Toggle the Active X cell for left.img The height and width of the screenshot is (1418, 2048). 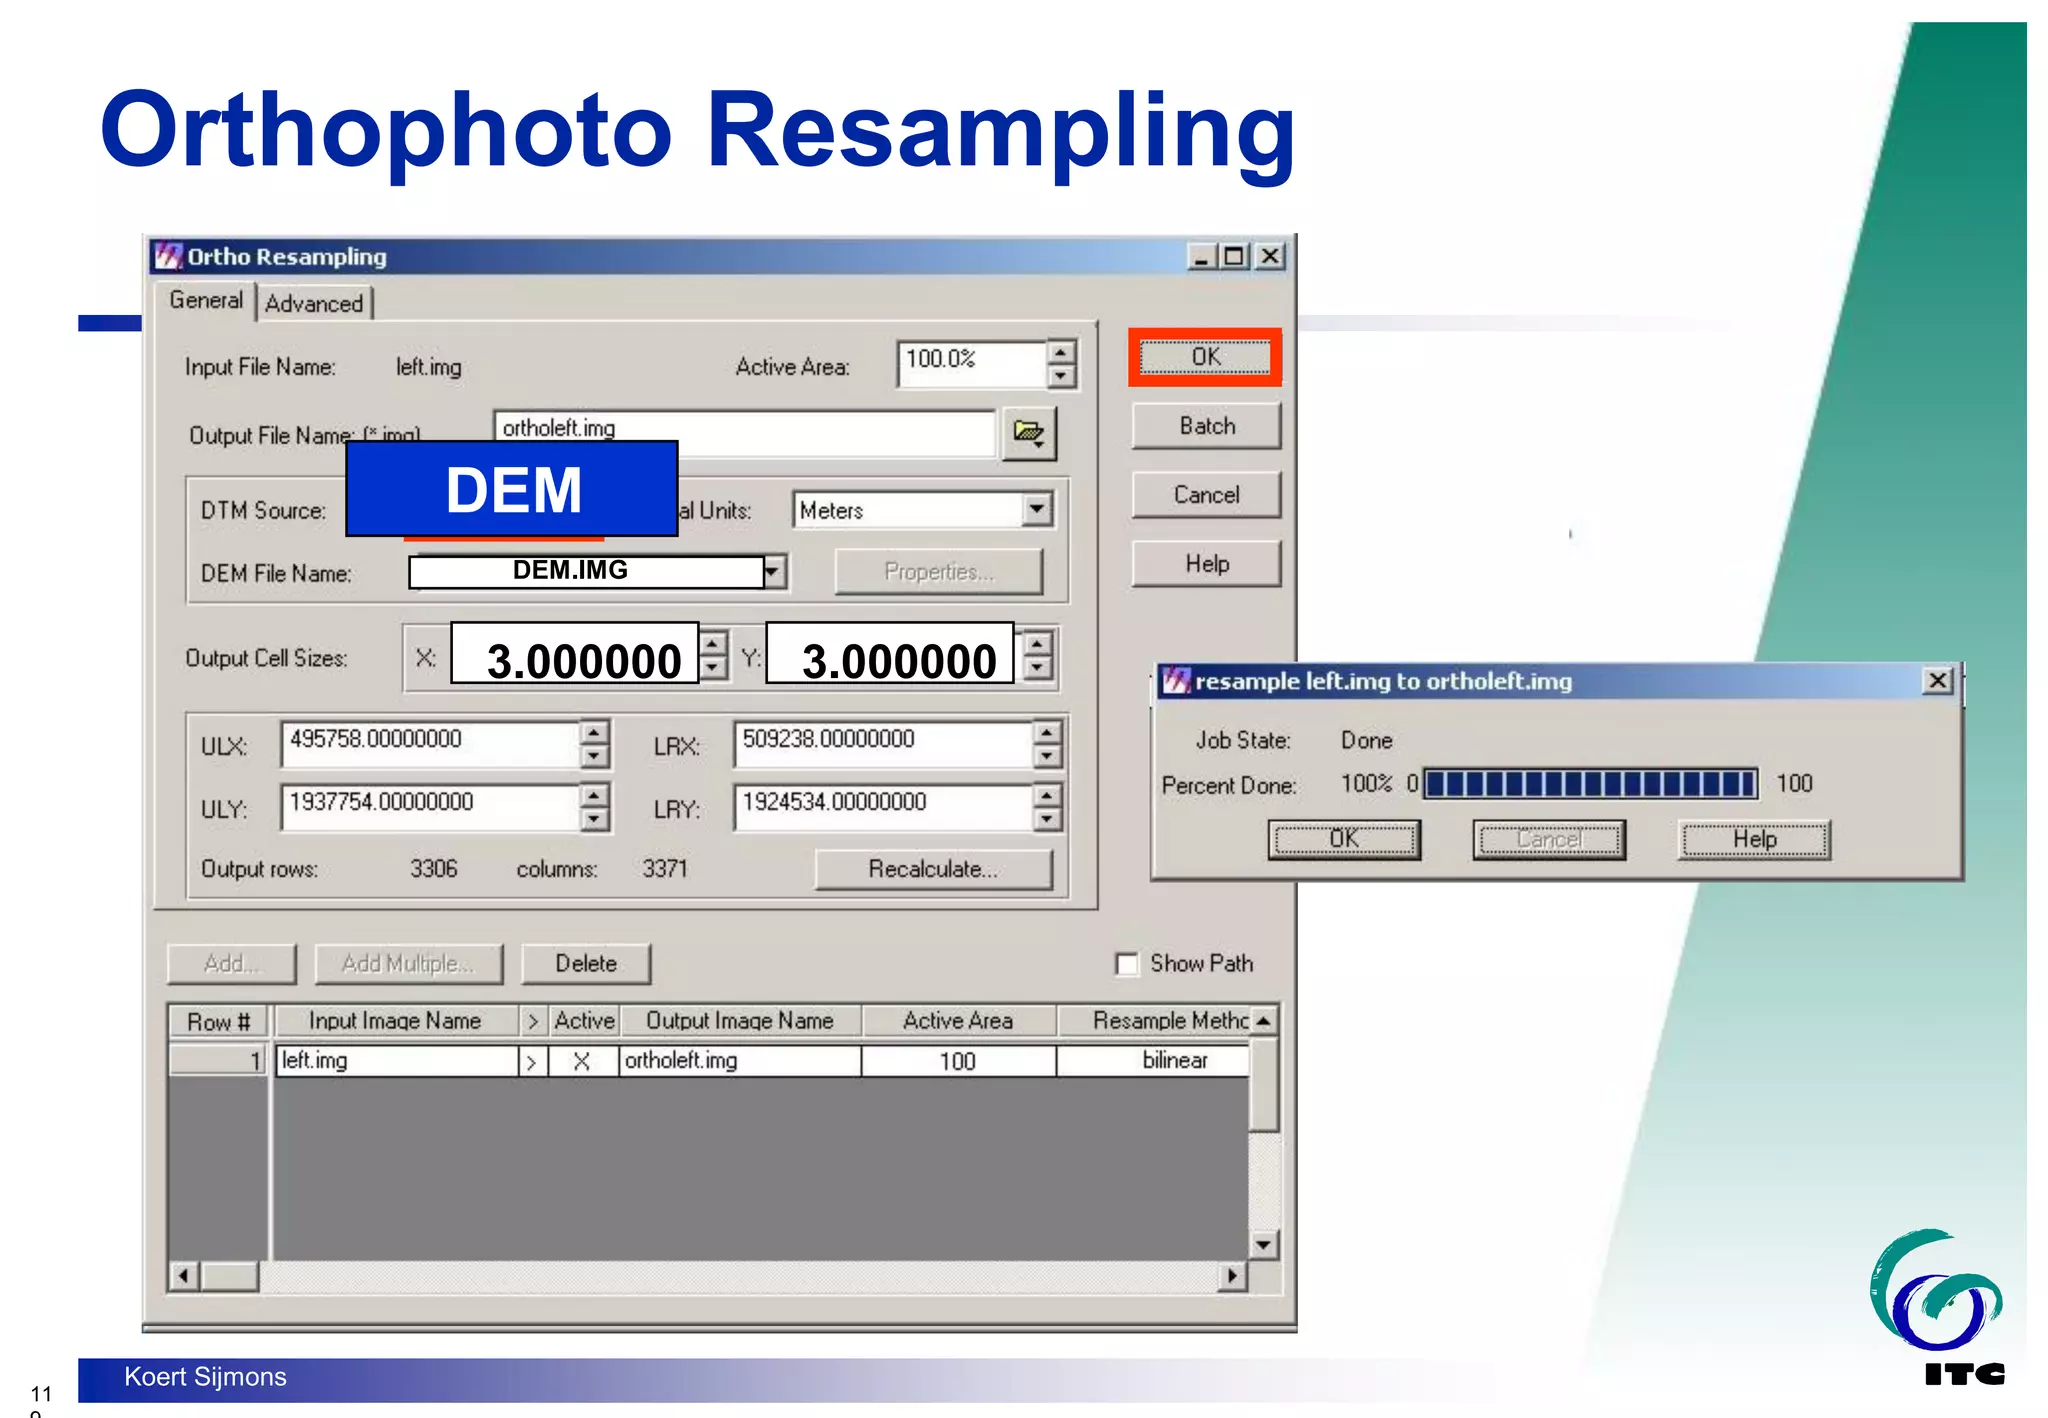pyautogui.click(x=582, y=1061)
